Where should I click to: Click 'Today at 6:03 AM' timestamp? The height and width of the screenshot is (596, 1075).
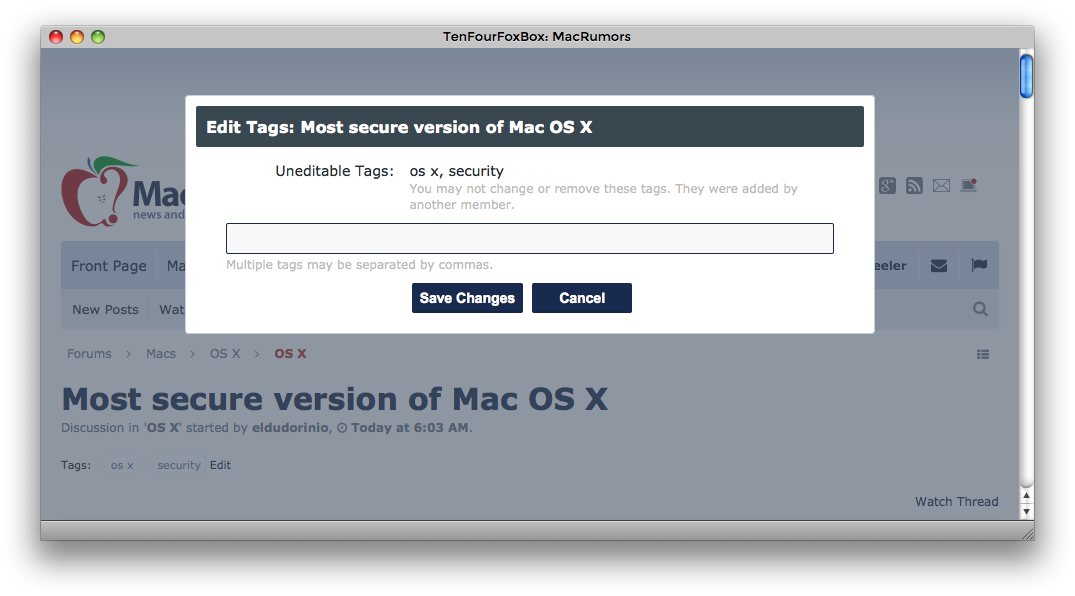[x=409, y=427]
